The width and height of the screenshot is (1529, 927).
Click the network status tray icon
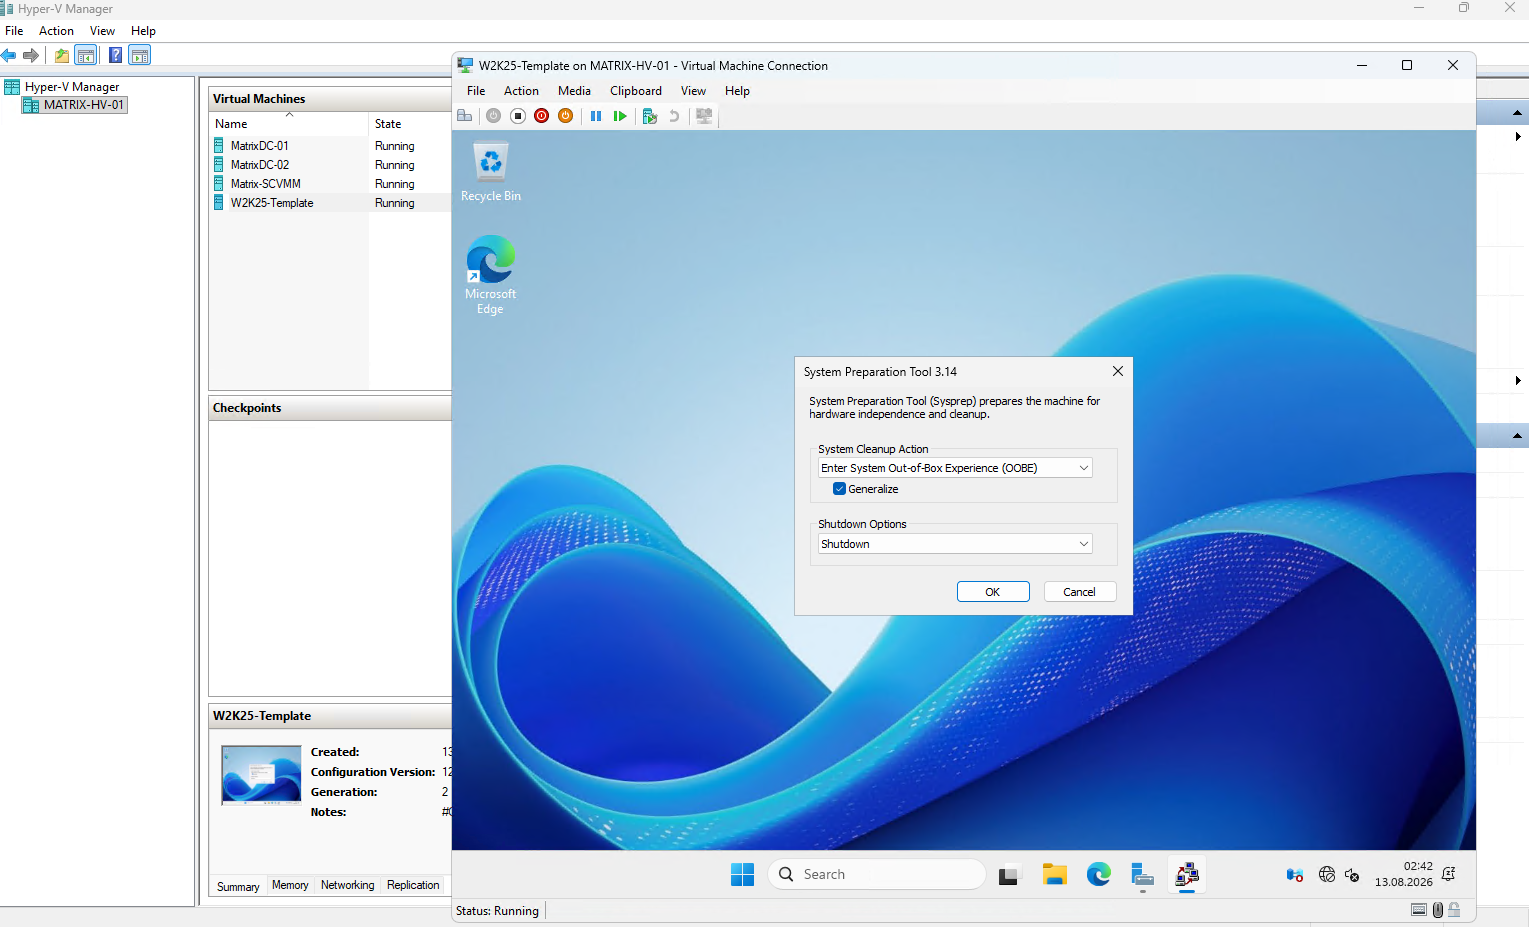point(1327,875)
